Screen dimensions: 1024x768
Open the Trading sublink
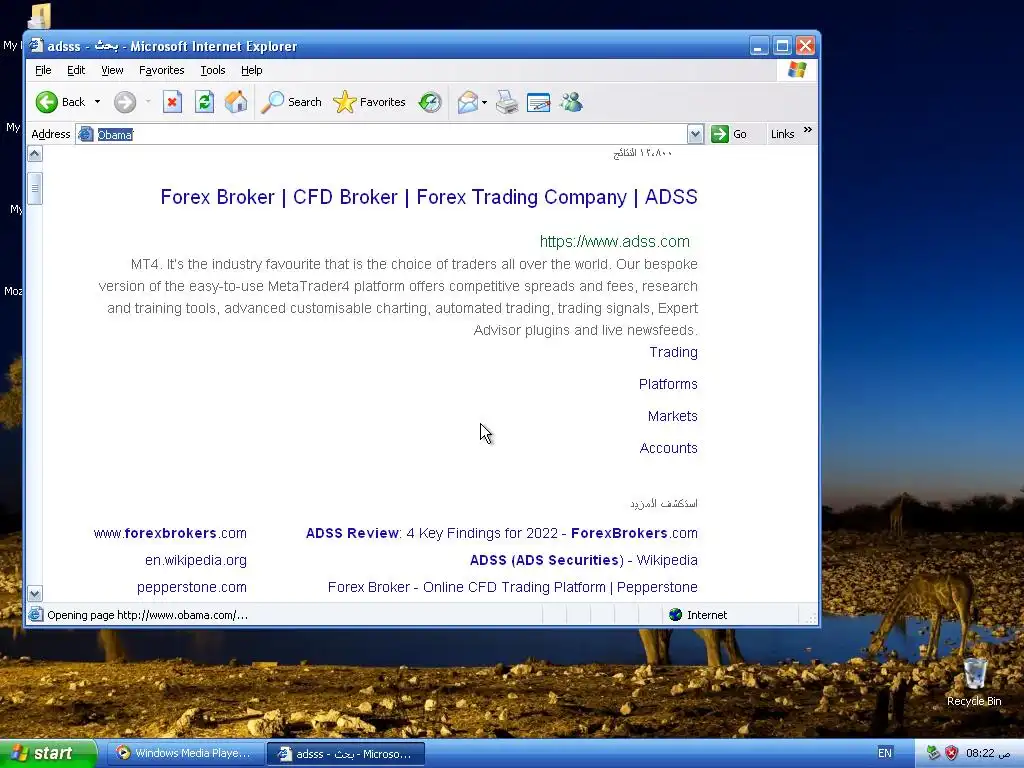[x=673, y=352]
